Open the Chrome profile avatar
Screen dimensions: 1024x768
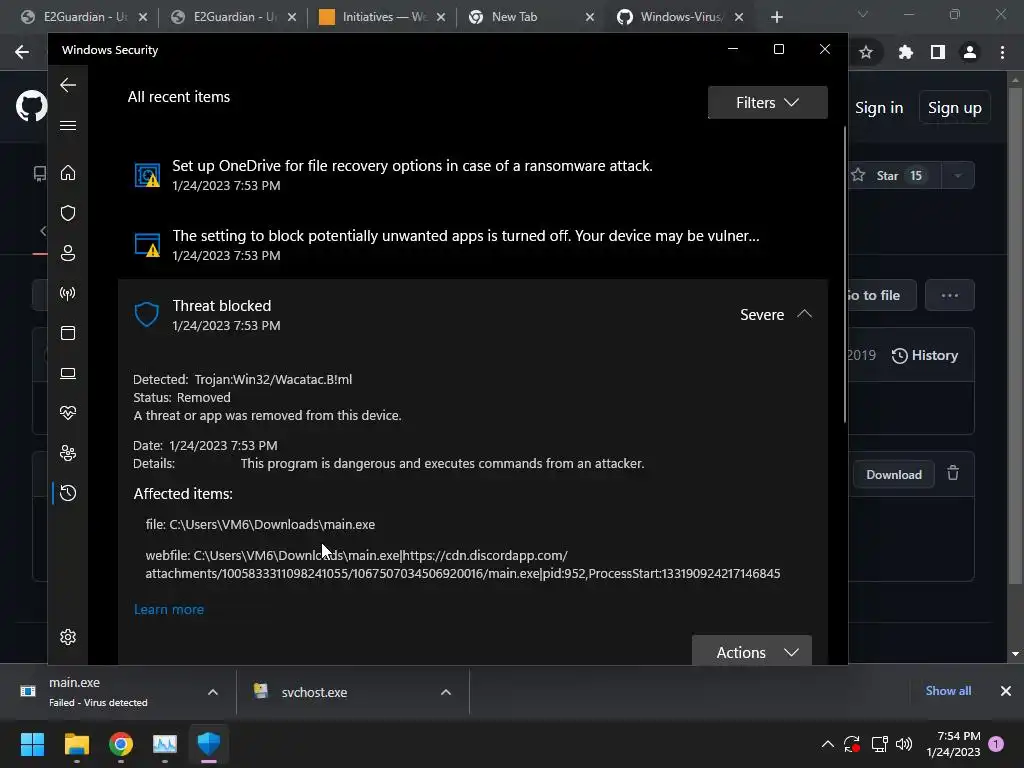(970, 52)
